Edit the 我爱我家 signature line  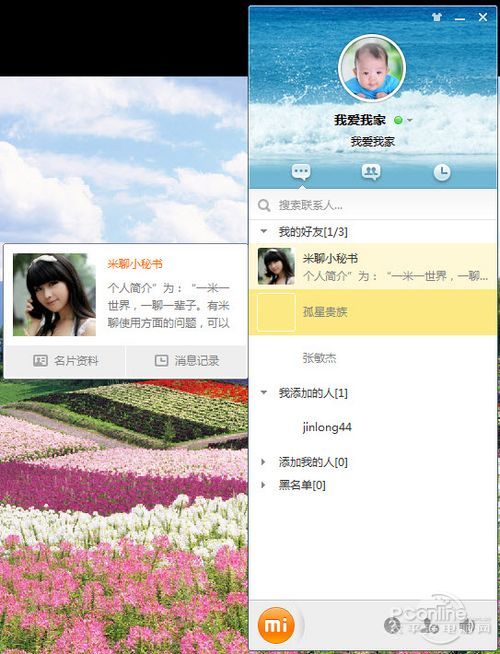point(372,142)
